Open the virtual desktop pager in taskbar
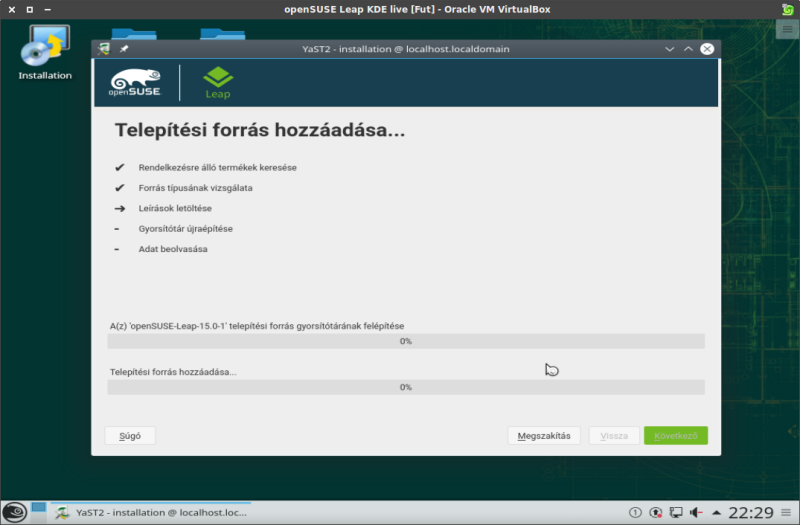This screenshot has width=800, height=525. click(x=38, y=512)
